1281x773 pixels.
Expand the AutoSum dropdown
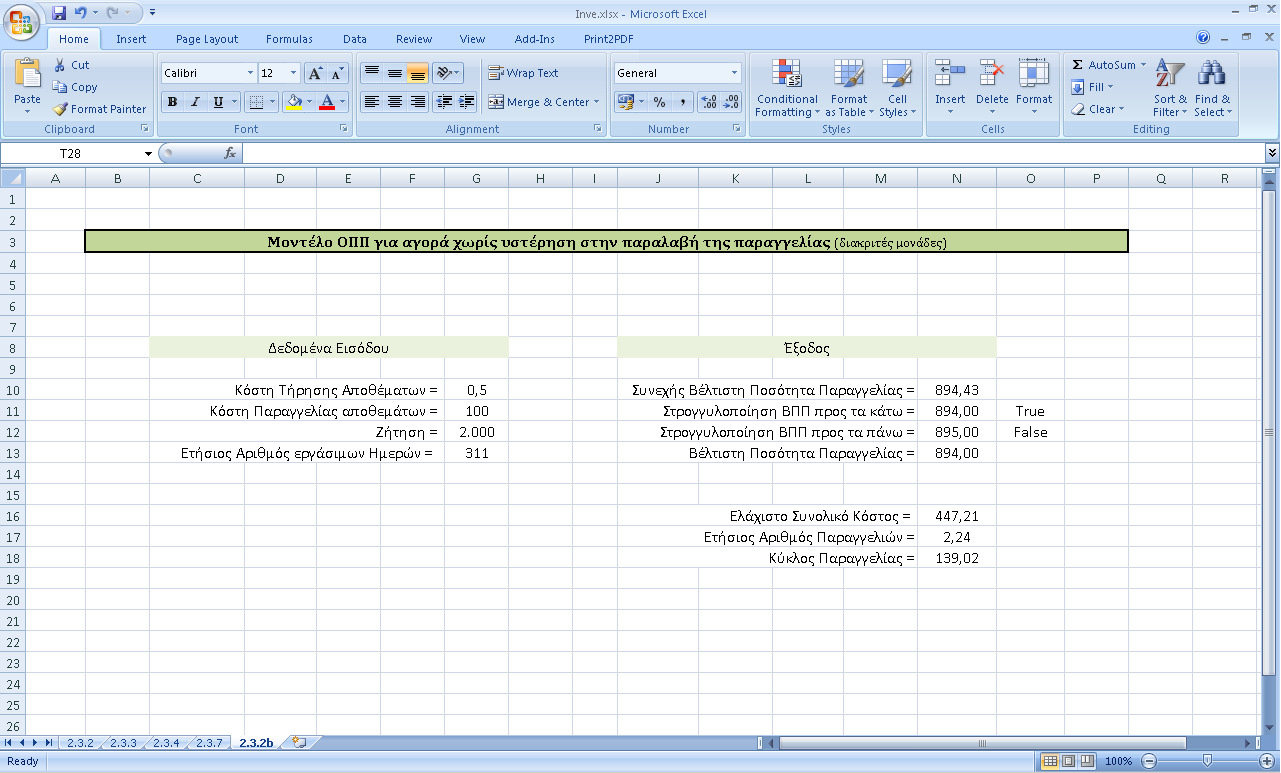(x=1142, y=65)
